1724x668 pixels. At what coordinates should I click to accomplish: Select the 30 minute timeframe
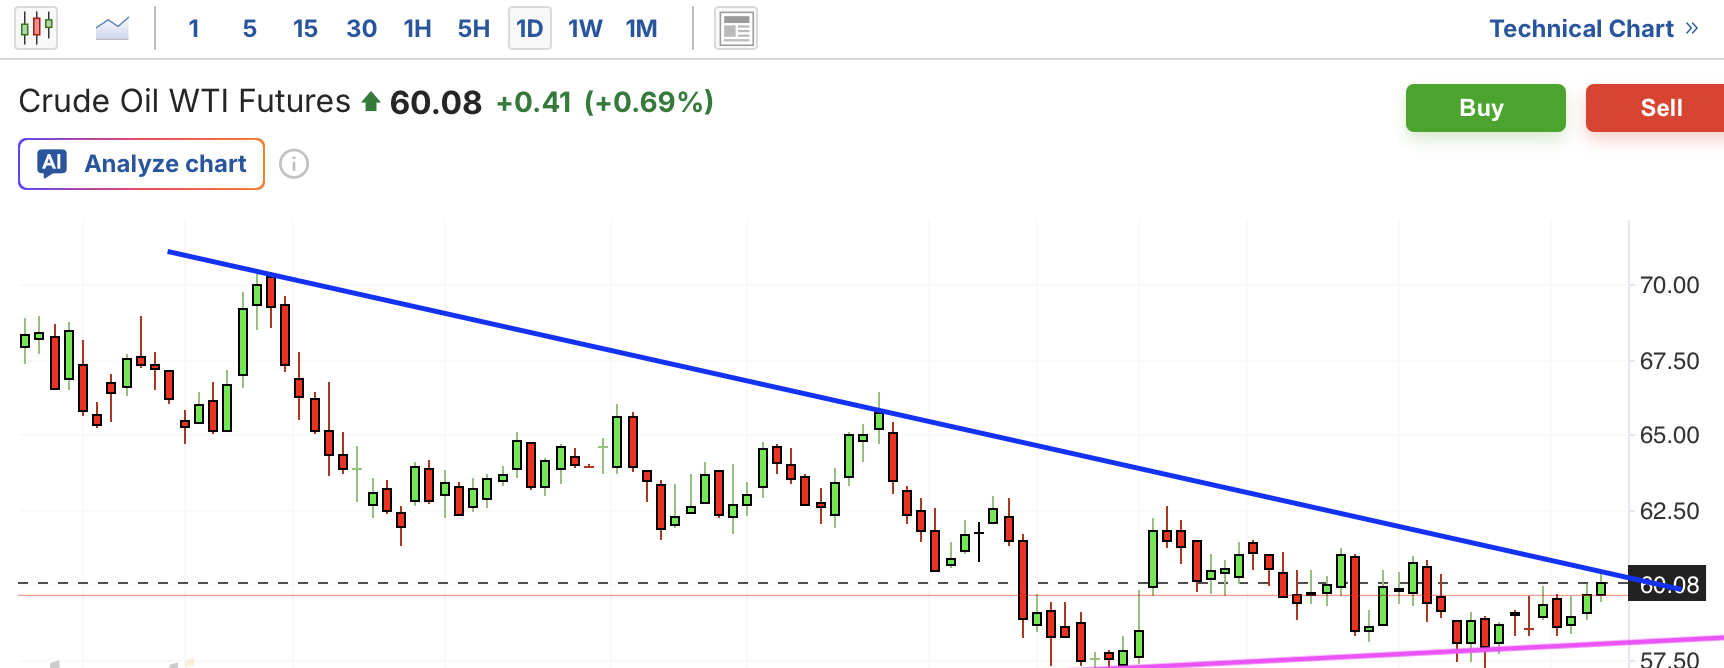[x=361, y=28]
